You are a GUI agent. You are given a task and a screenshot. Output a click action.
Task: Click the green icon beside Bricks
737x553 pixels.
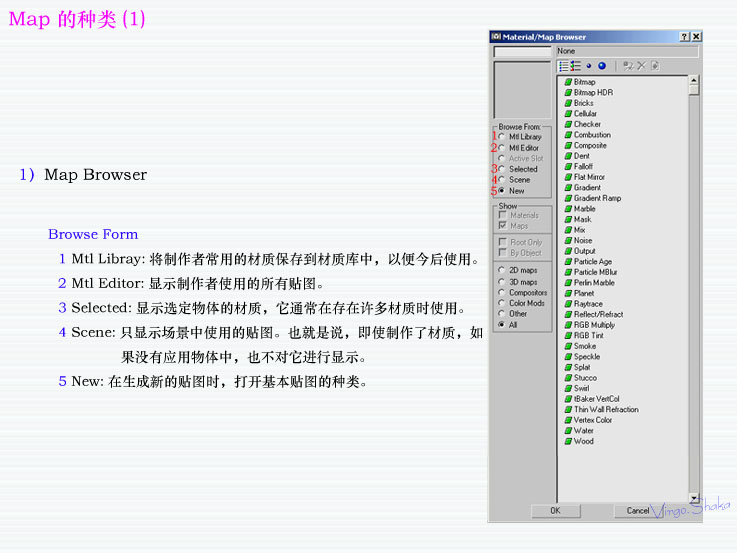568,103
